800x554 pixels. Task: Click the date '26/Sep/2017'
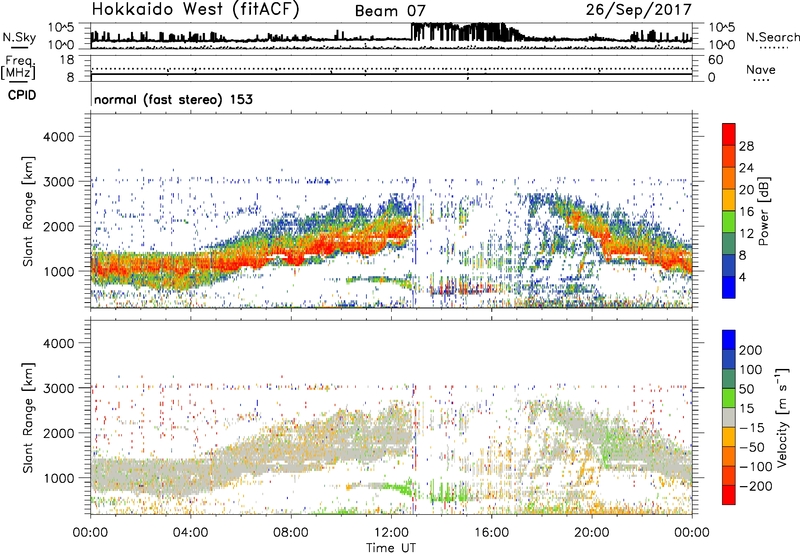(x=638, y=10)
